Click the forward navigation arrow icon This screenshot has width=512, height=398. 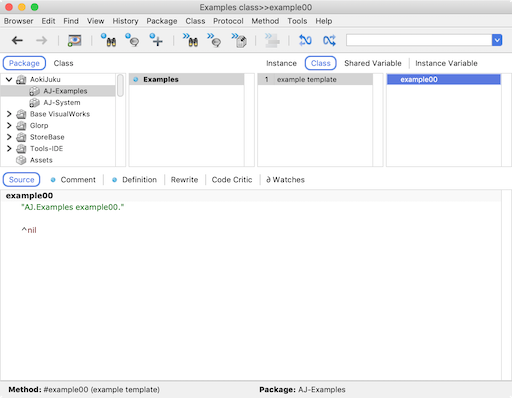tap(42, 41)
